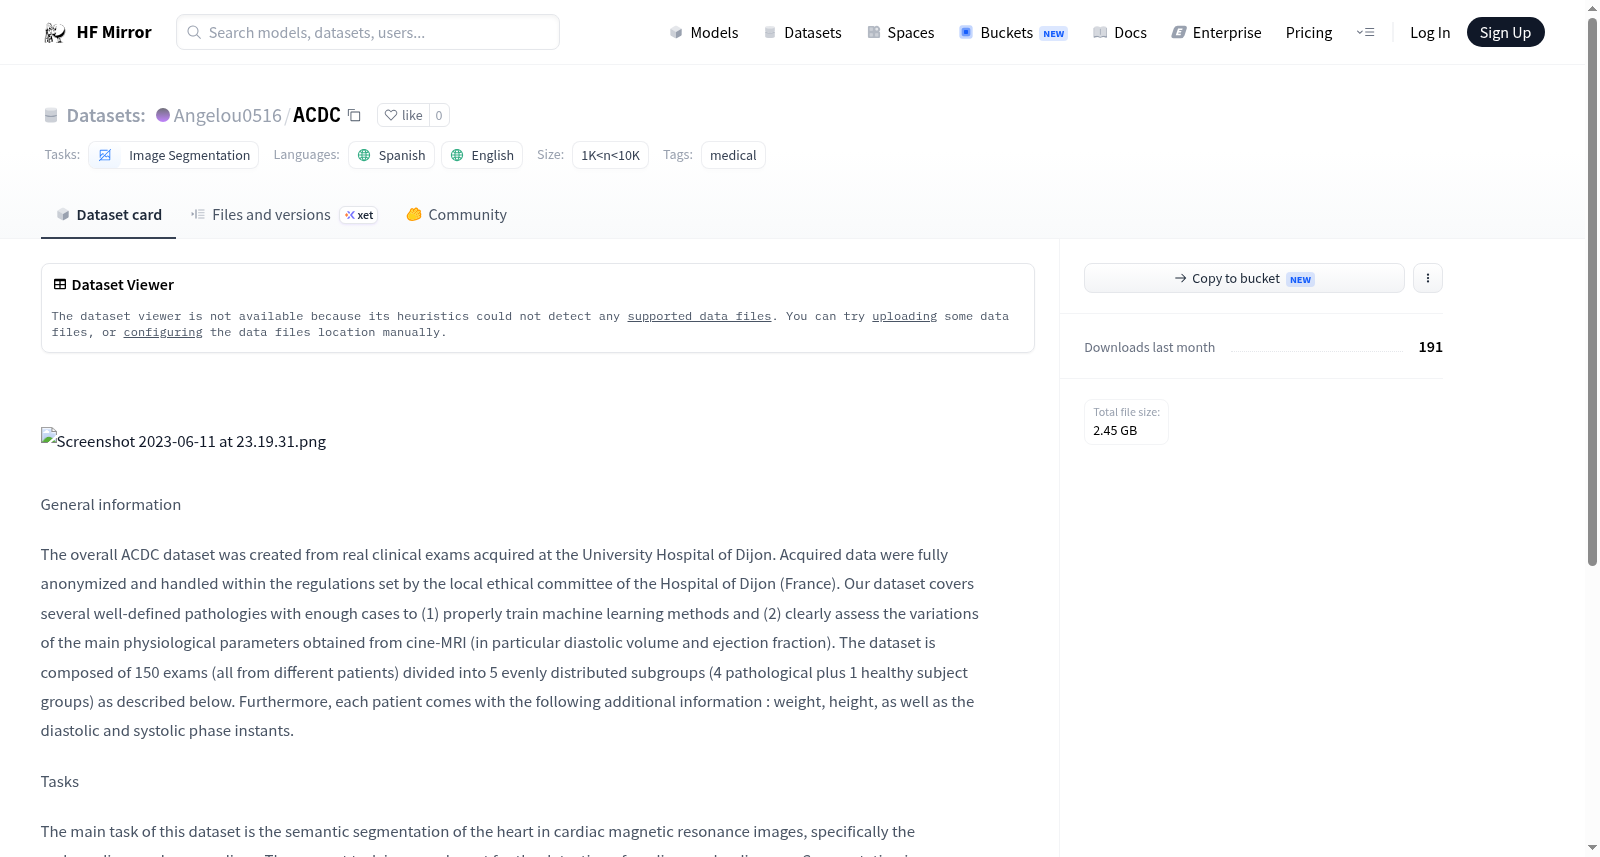The height and width of the screenshot is (857, 1600).
Task: Open Enterprise in top navigation
Action: [1216, 32]
